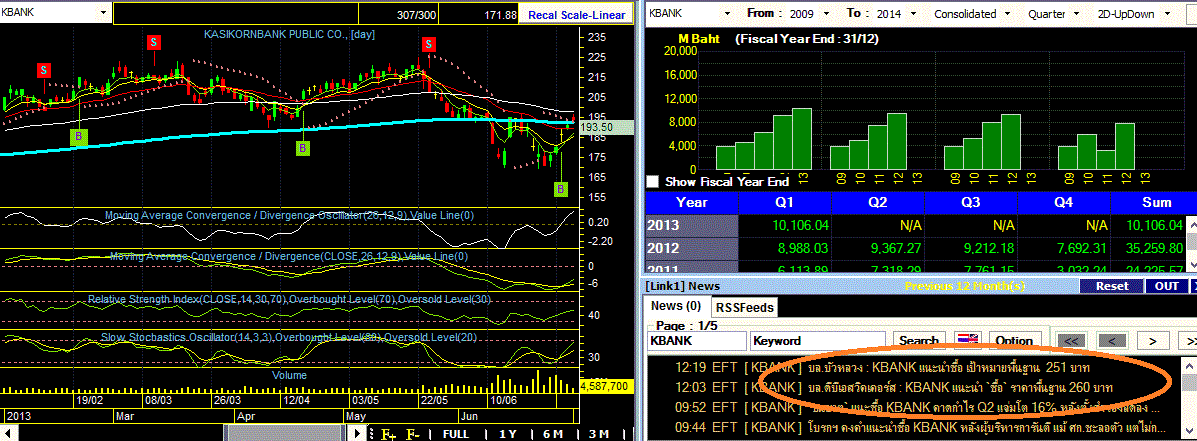This screenshot has height=441, width=1197.
Task: Open the KBANK symbol dropdown in financial panel
Action: tap(728, 14)
